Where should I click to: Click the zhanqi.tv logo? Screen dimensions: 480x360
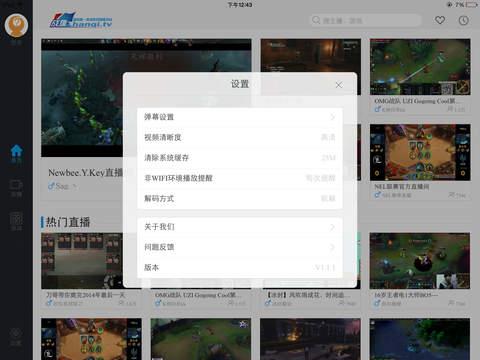click(81, 20)
